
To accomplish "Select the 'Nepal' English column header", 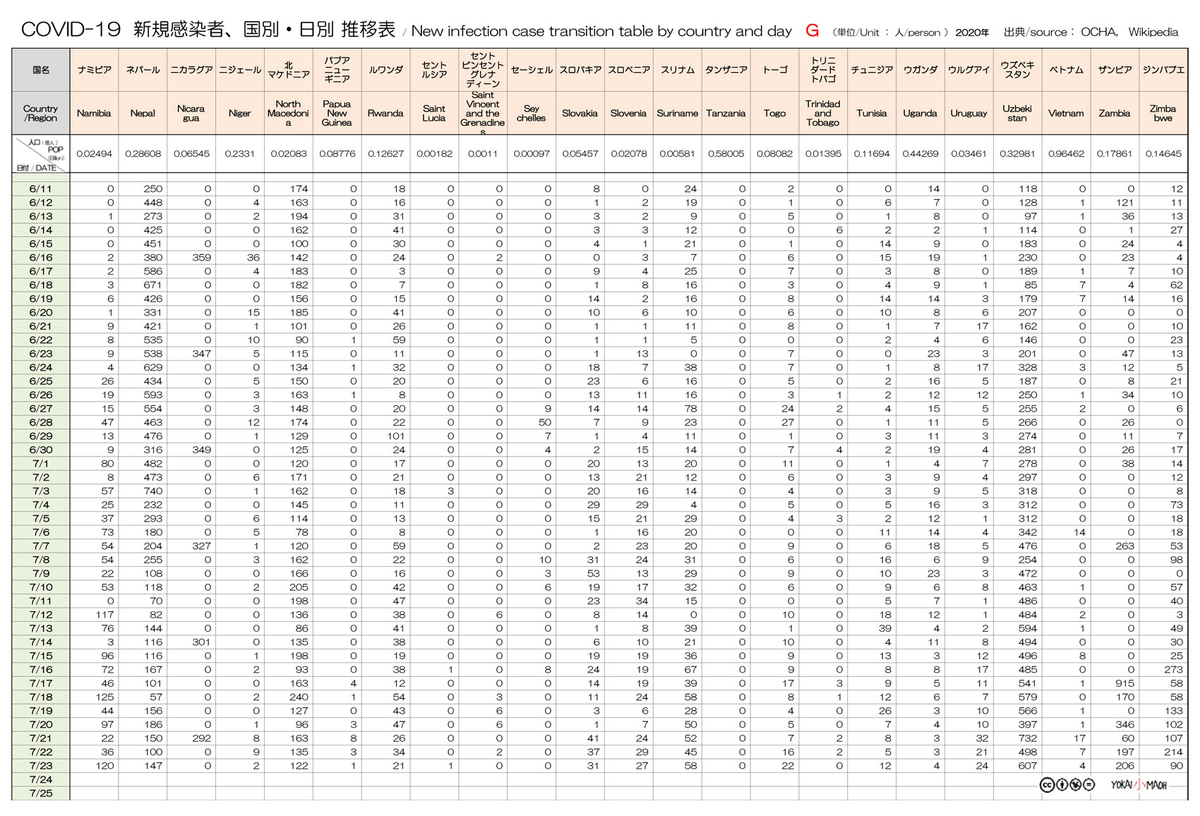I will tap(142, 113).
